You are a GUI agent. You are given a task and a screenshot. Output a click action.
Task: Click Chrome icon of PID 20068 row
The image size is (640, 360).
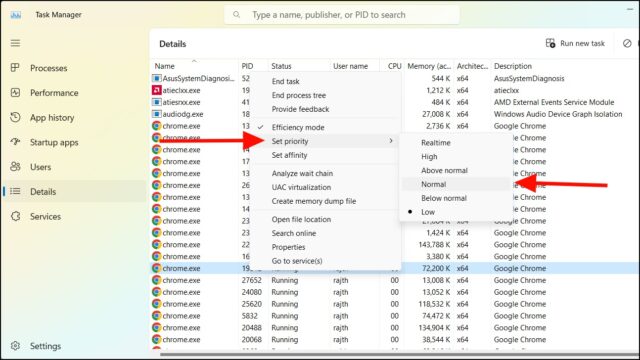click(x=156, y=339)
